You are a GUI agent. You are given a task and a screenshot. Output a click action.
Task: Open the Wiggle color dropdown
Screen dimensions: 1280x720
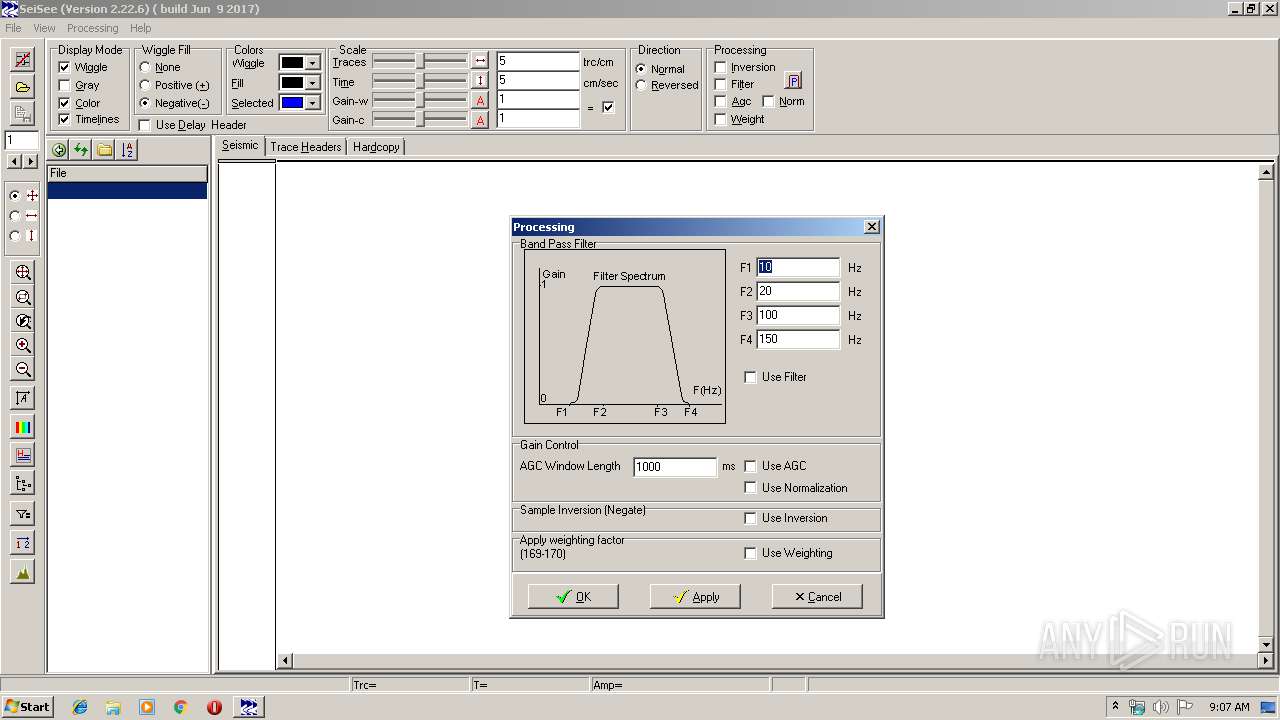312,63
